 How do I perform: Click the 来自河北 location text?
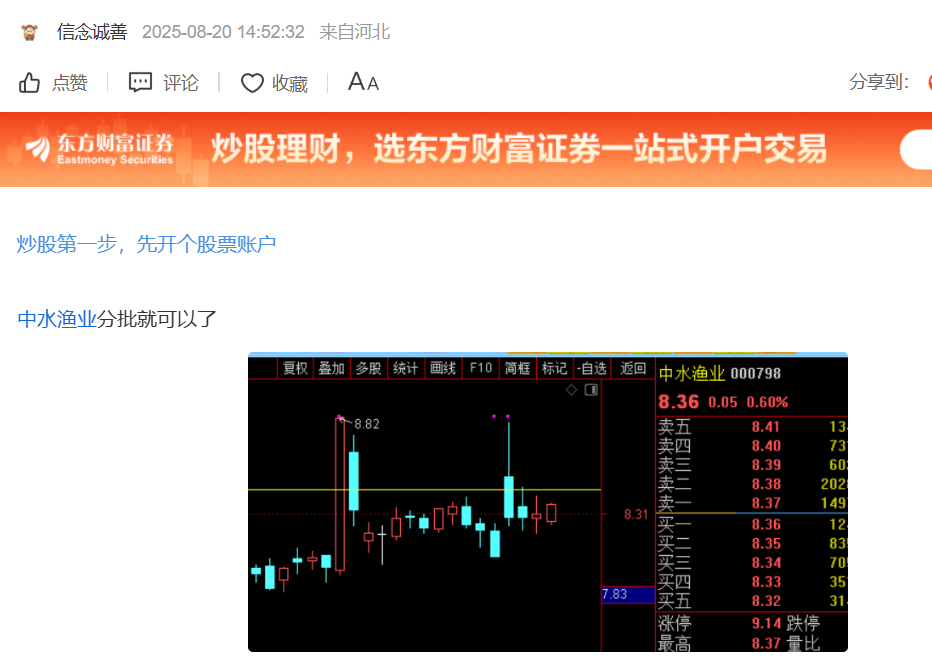click(355, 31)
